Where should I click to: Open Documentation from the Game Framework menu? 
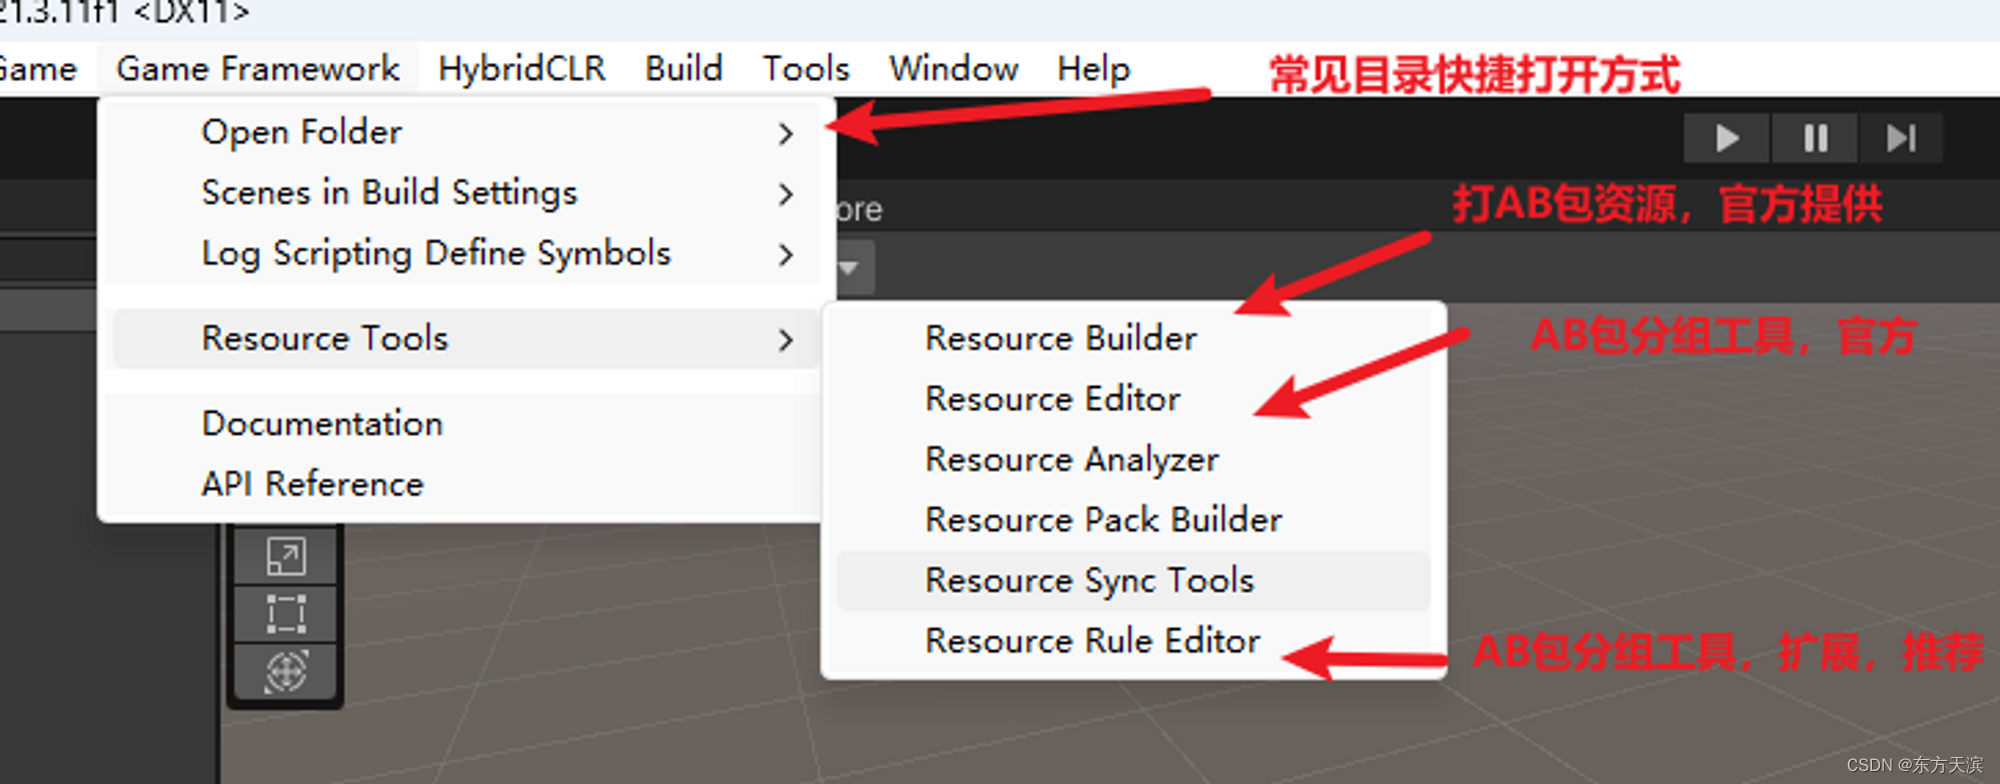click(x=322, y=422)
